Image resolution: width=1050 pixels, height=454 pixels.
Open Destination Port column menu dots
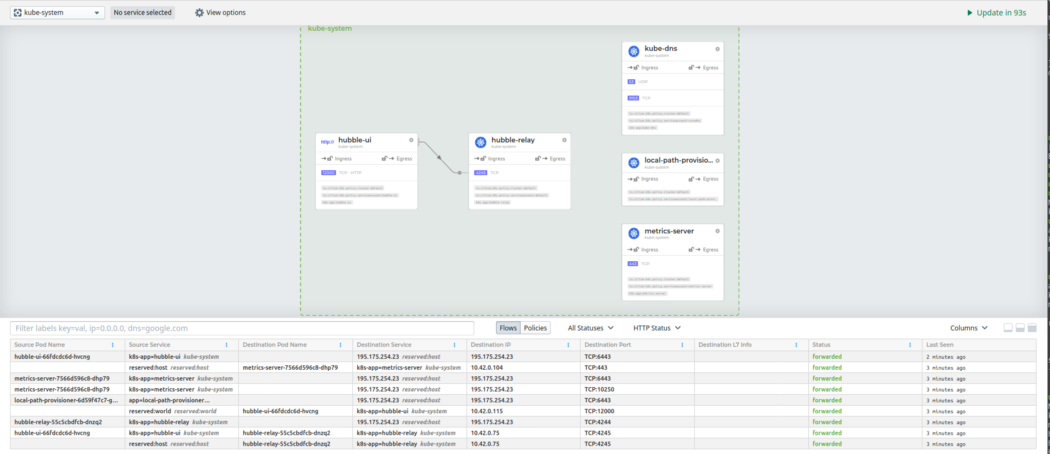[x=682, y=345]
